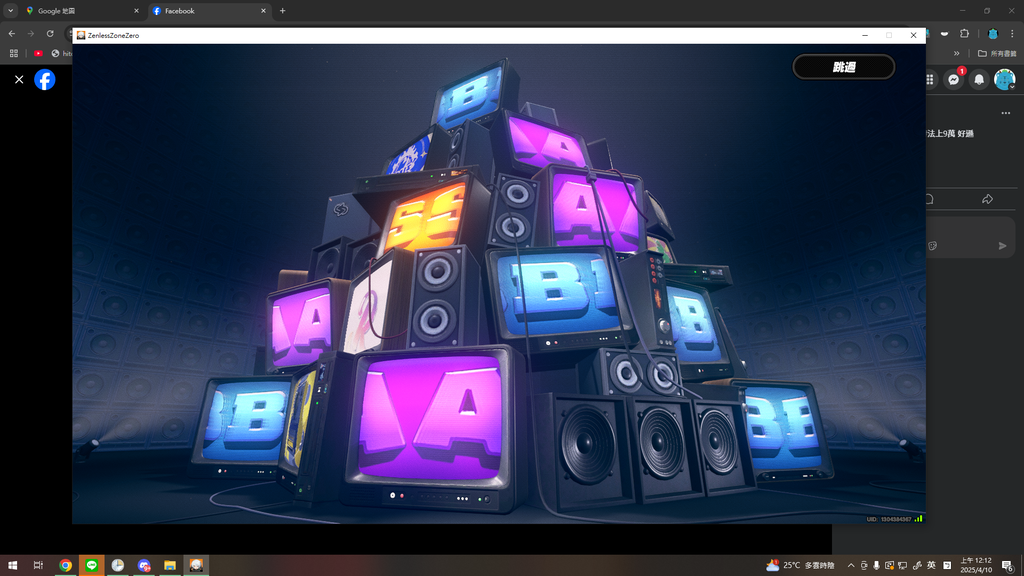The height and width of the screenshot is (576, 1024).
Task: Close the ZenlessZoneZero window
Action: tap(913, 35)
